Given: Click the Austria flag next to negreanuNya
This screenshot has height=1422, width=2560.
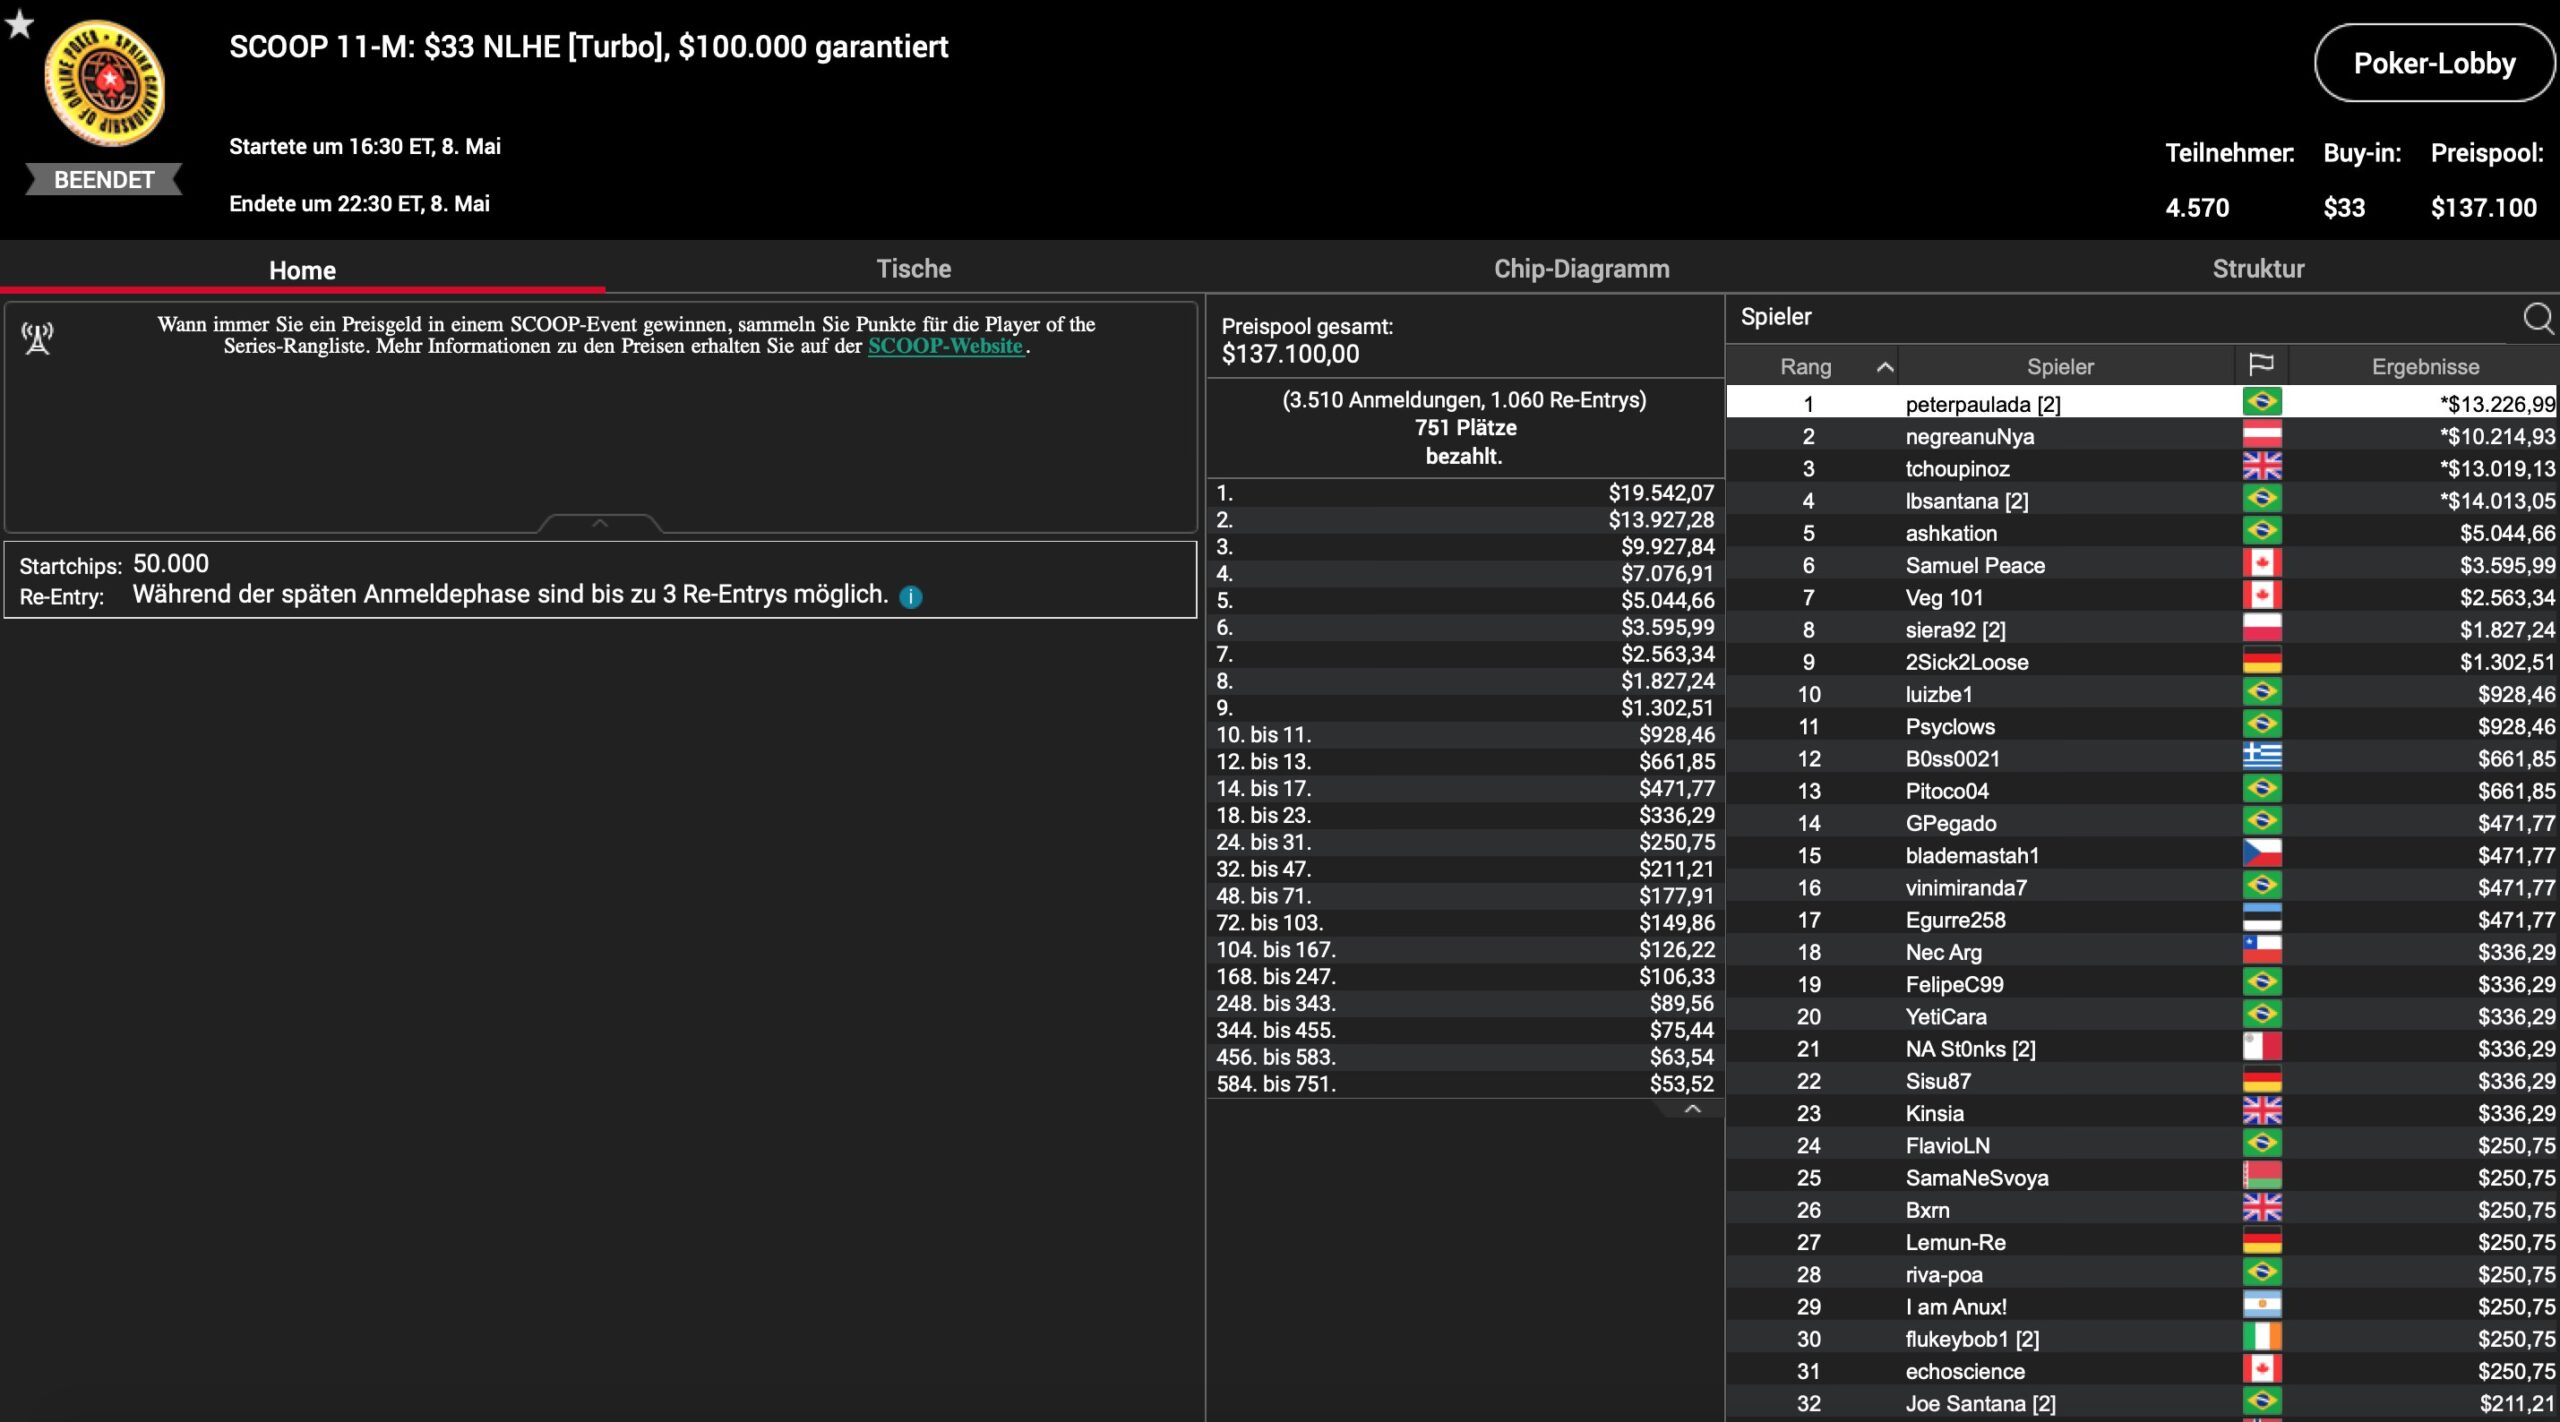Looking at the screenshot, I should point(2261,435).
